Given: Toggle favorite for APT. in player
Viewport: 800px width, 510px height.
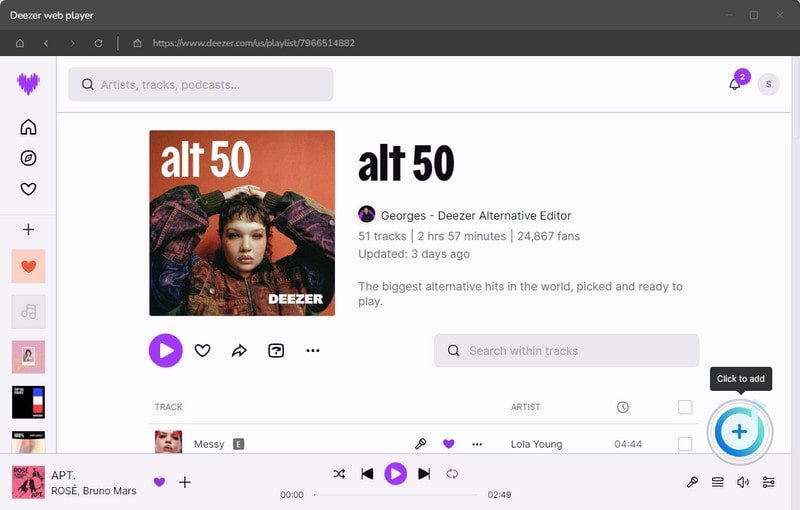Looking at the screenshot, I should [x=159, y=482].
